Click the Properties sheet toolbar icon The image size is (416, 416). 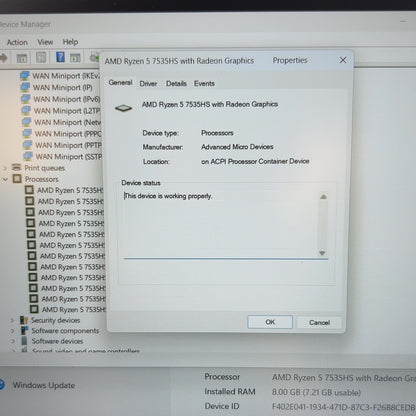pos(41,58)
